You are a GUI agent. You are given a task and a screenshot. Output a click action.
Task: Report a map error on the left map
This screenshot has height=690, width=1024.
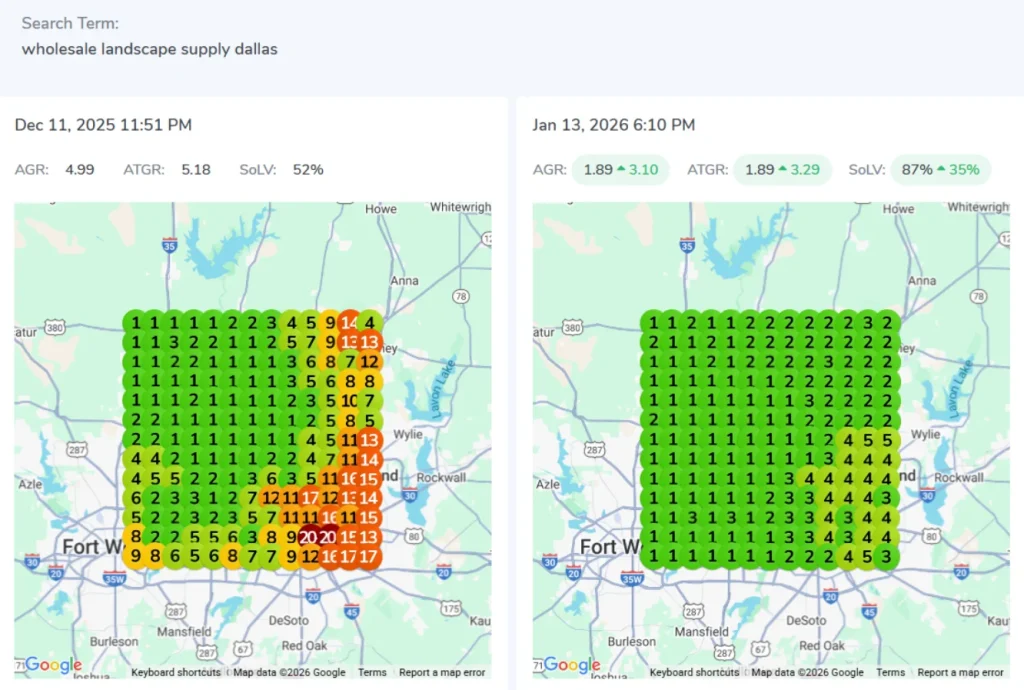click(442, 673)
